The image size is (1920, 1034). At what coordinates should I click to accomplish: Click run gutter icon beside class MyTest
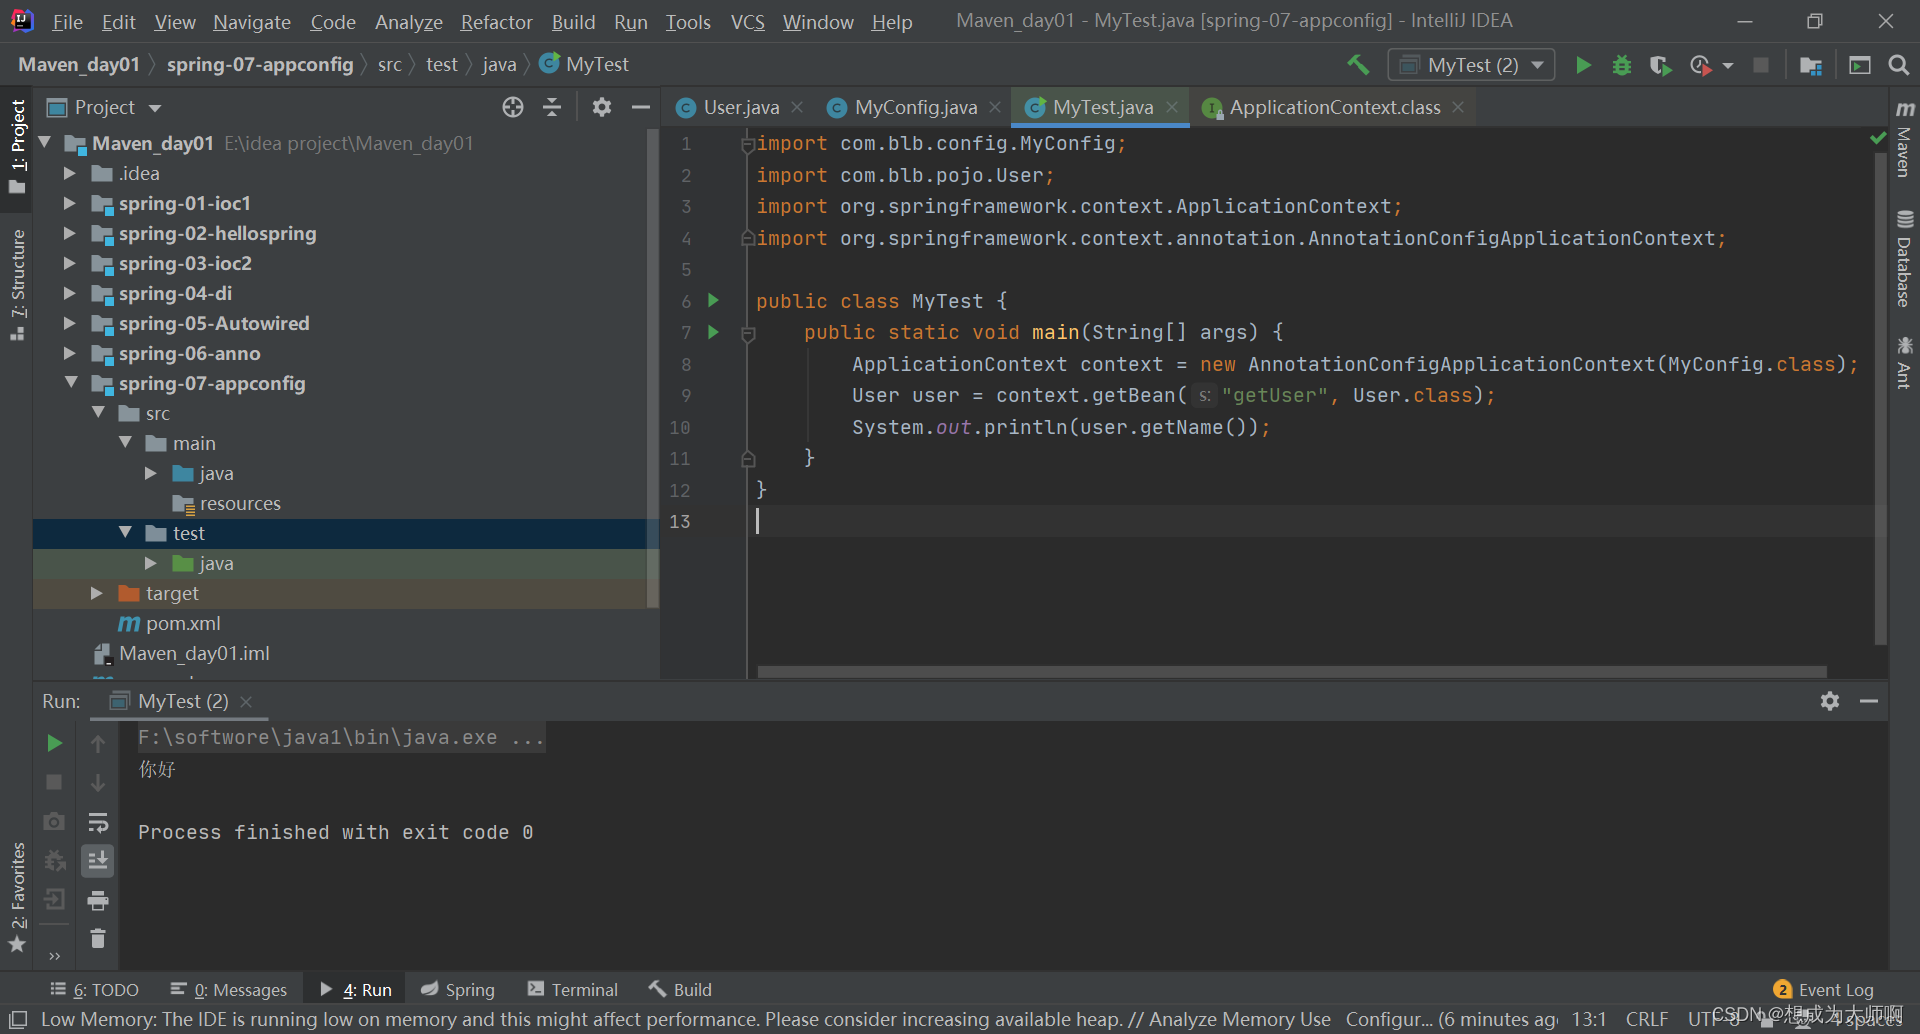click(713, 300)
